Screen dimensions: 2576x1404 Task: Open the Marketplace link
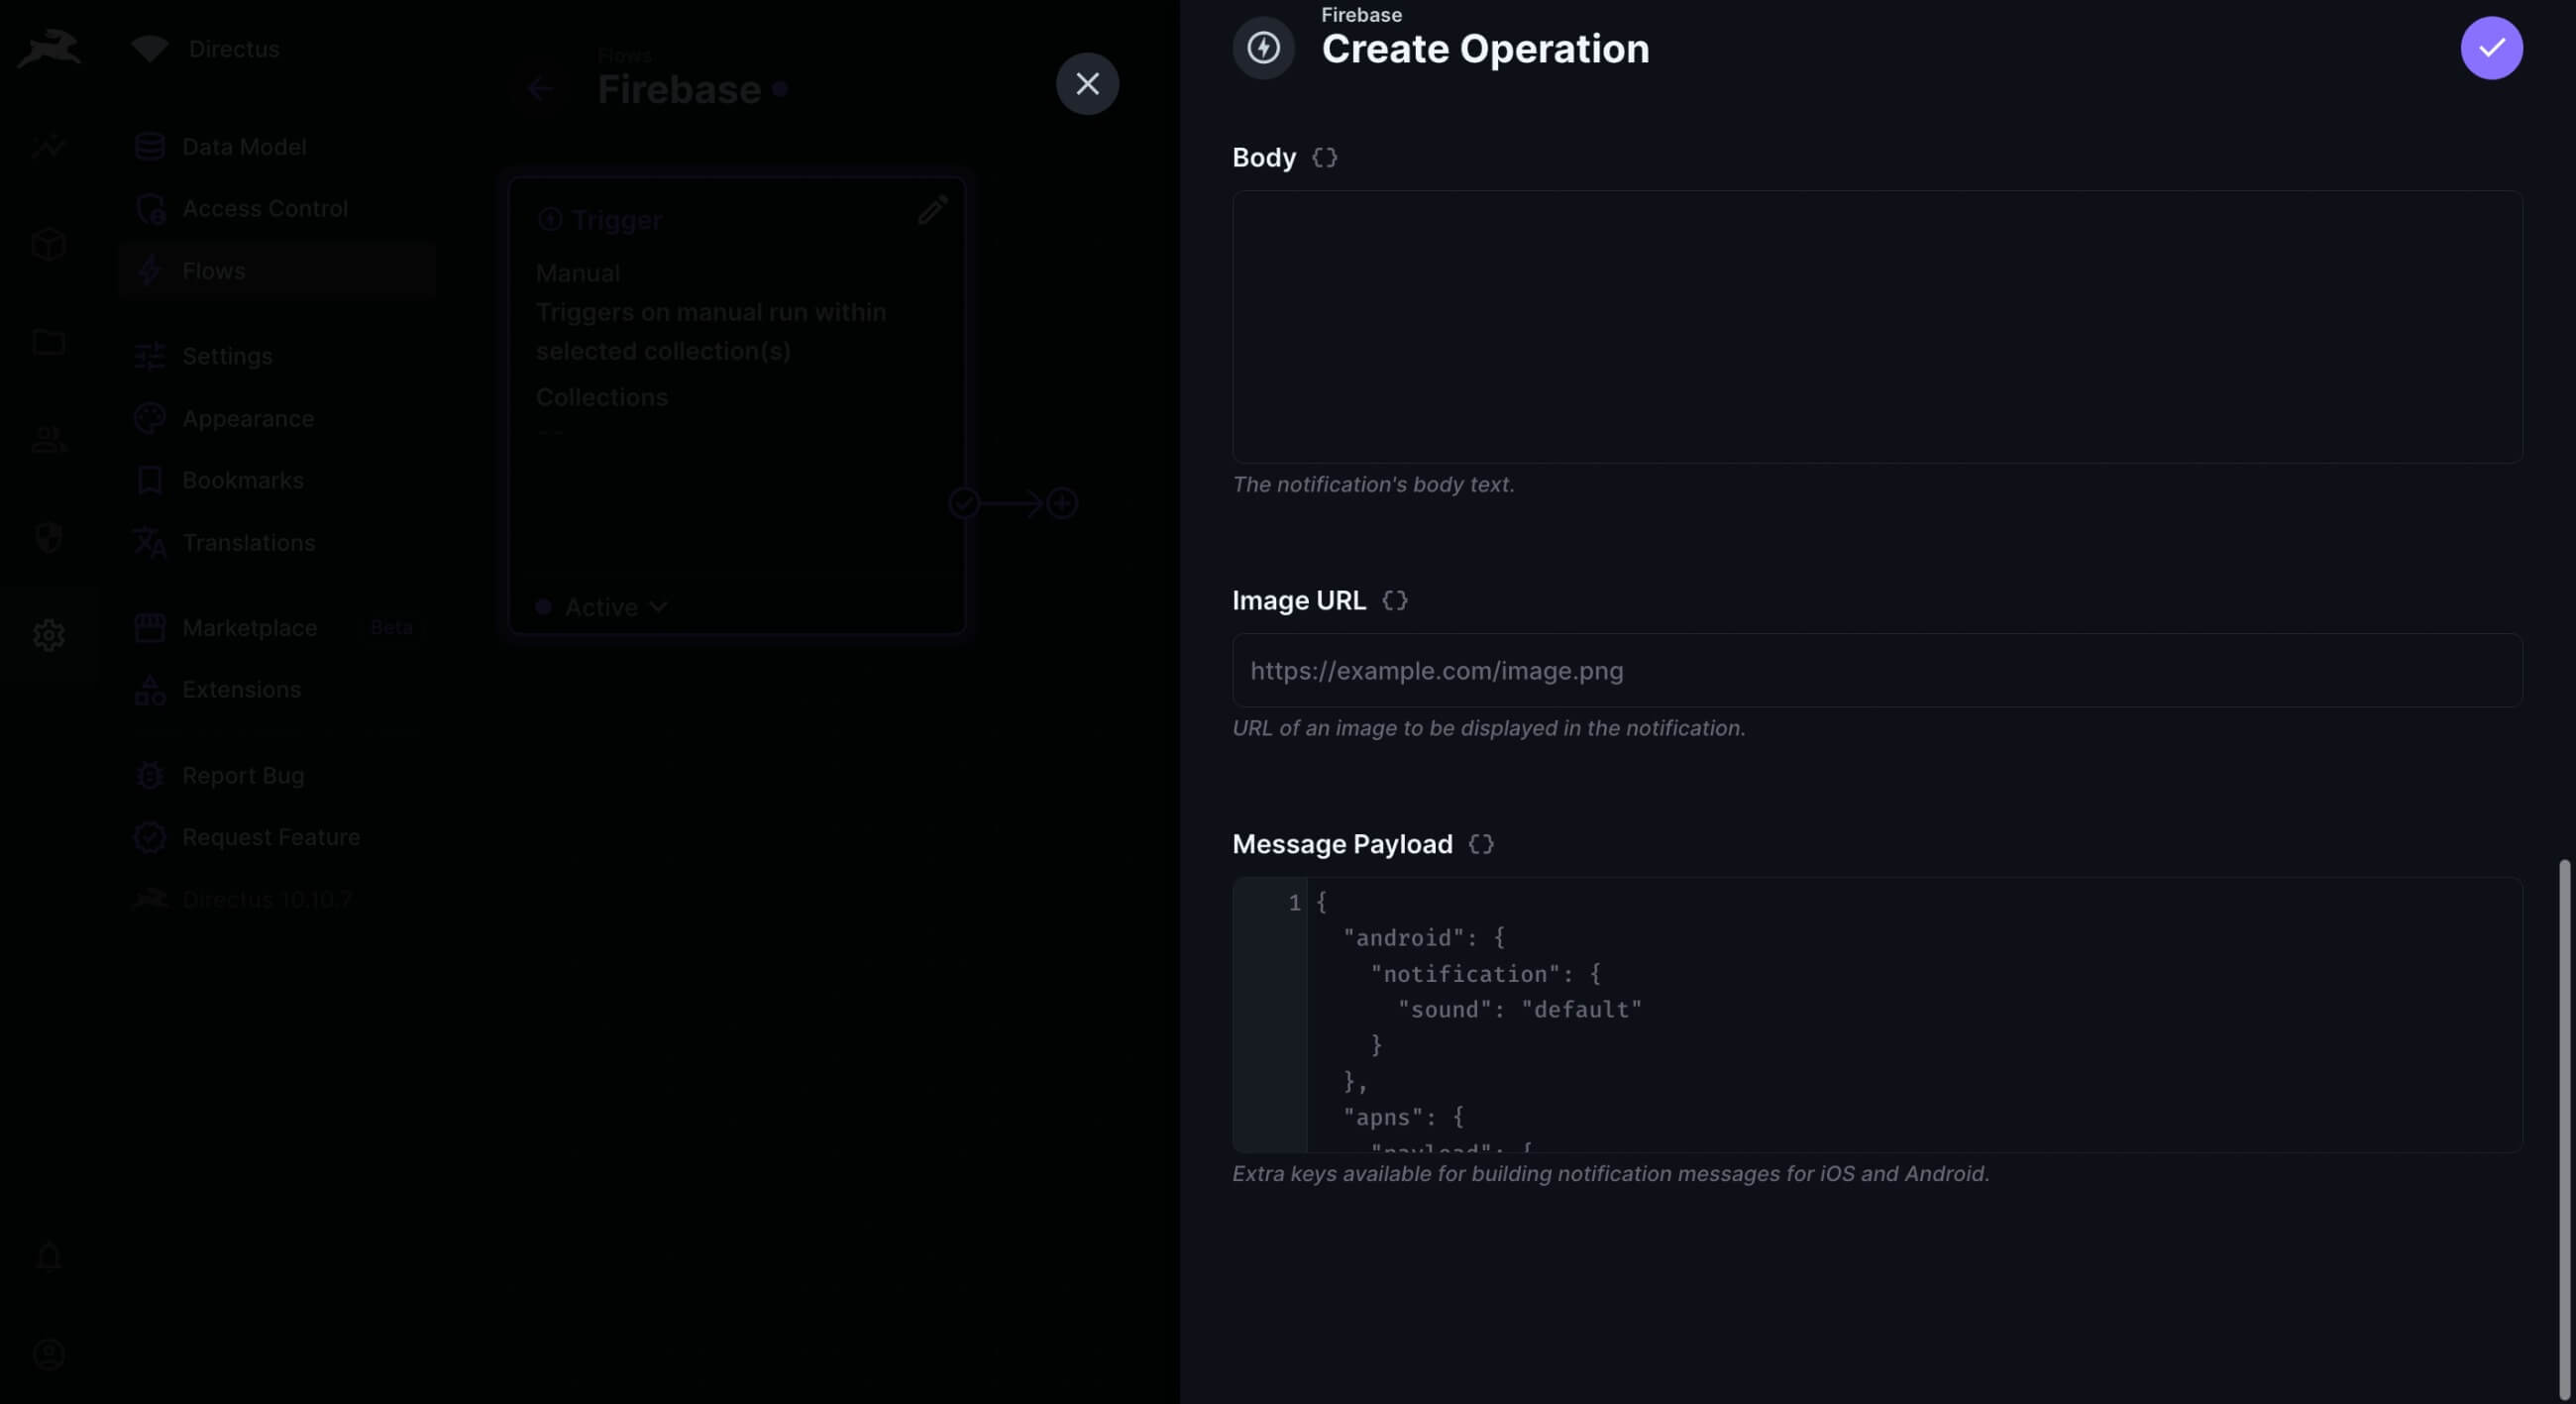(x=249, y=628)
